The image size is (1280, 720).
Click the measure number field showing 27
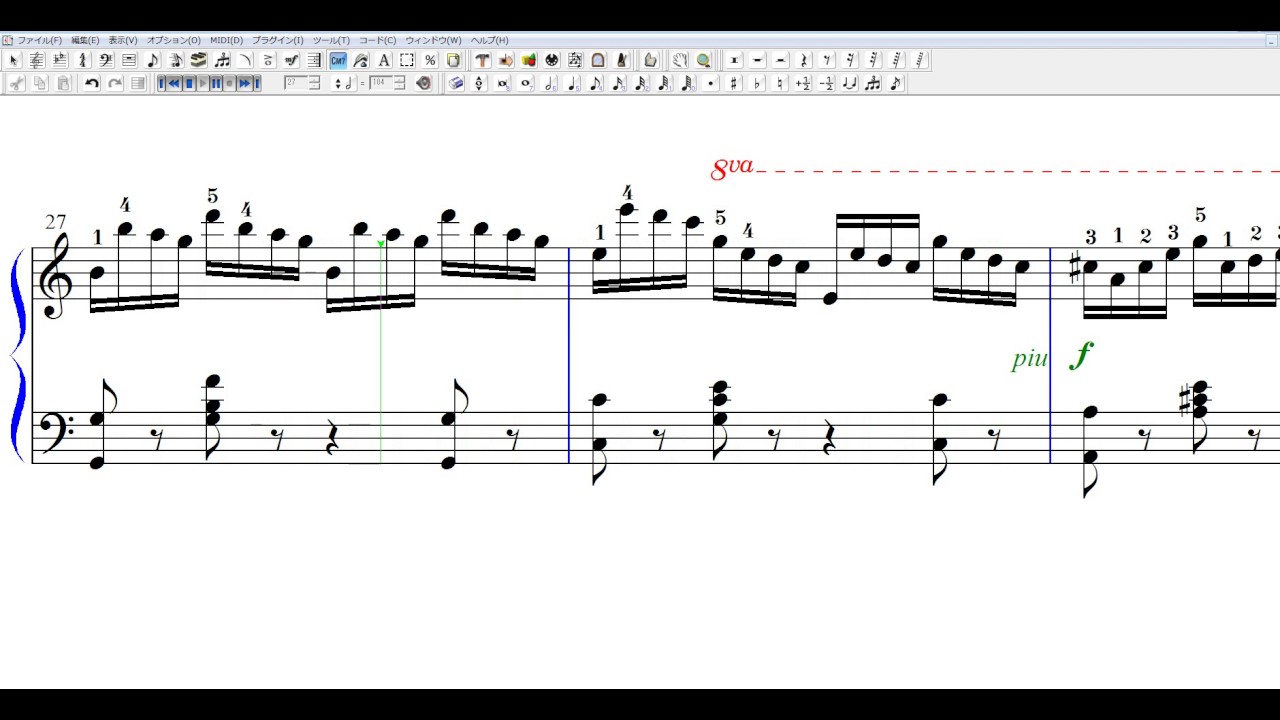pyautogui.click(x=296, y=83)
